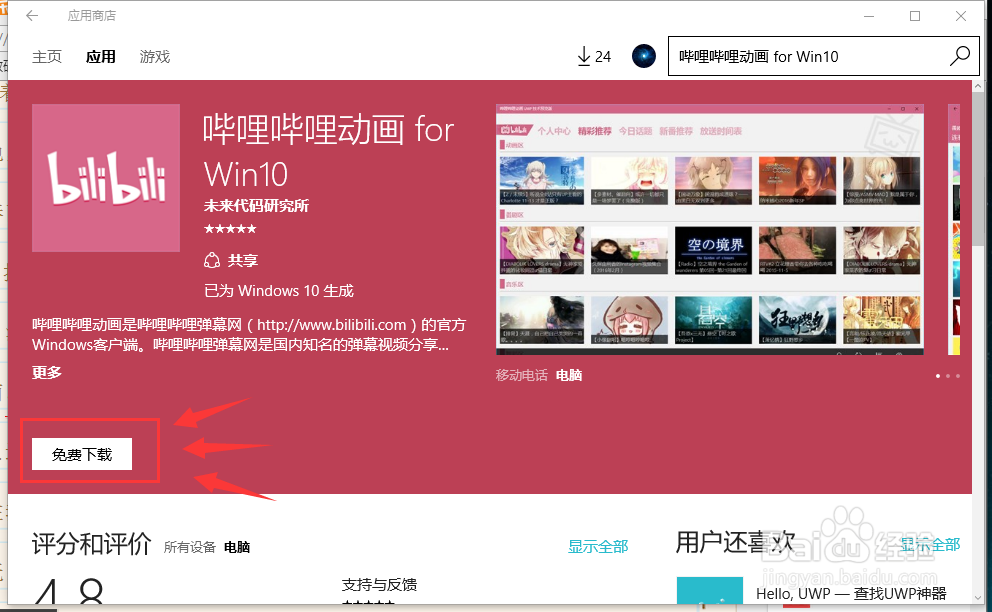Switch to the 主页 tab
The image size is (992, 612).
(46, 56)
